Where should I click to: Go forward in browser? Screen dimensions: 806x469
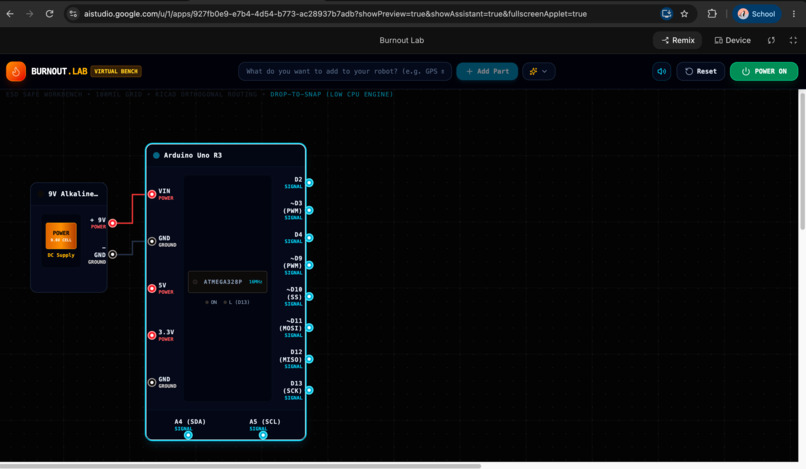pos(29,14)
